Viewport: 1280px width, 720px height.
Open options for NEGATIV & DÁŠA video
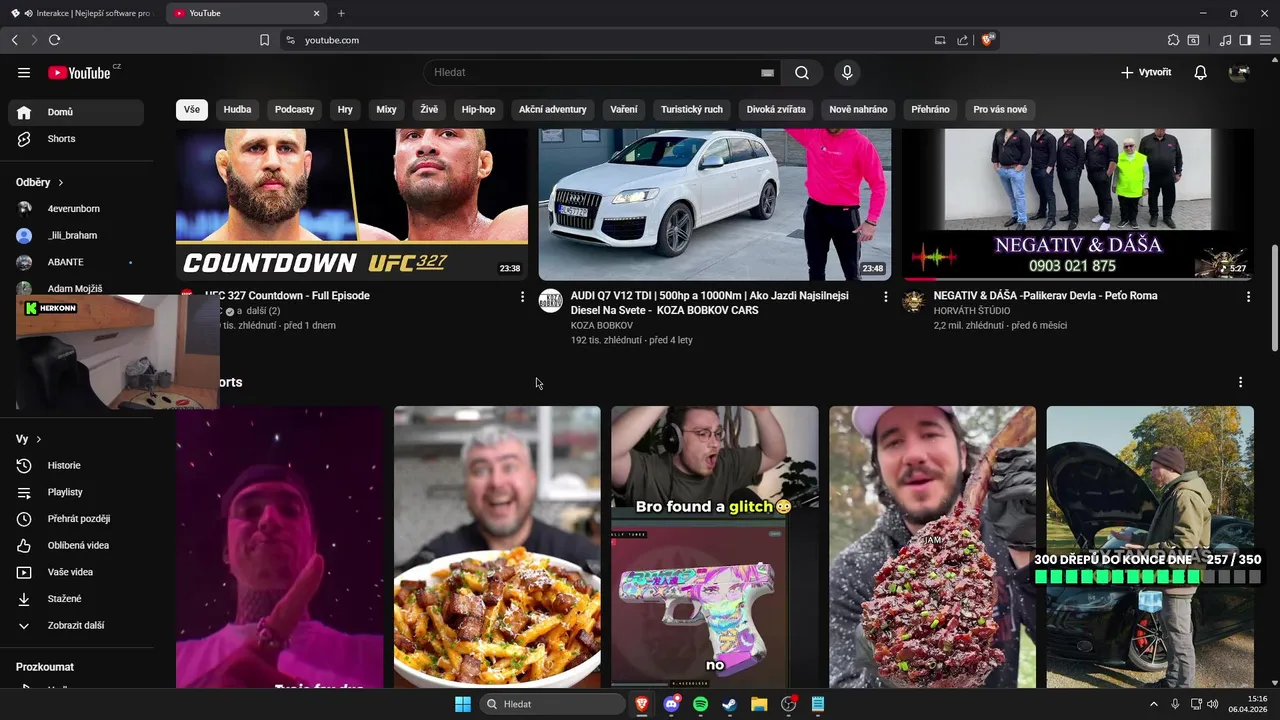(1248, 297)
